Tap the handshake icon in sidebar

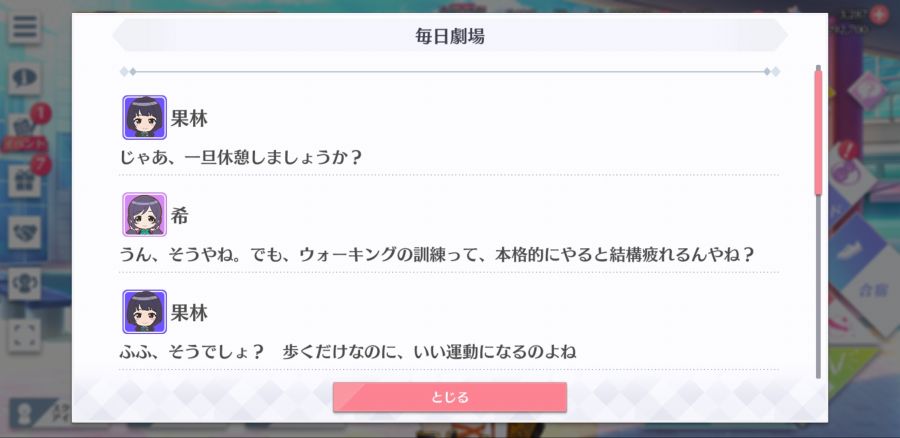pos(24,232)
